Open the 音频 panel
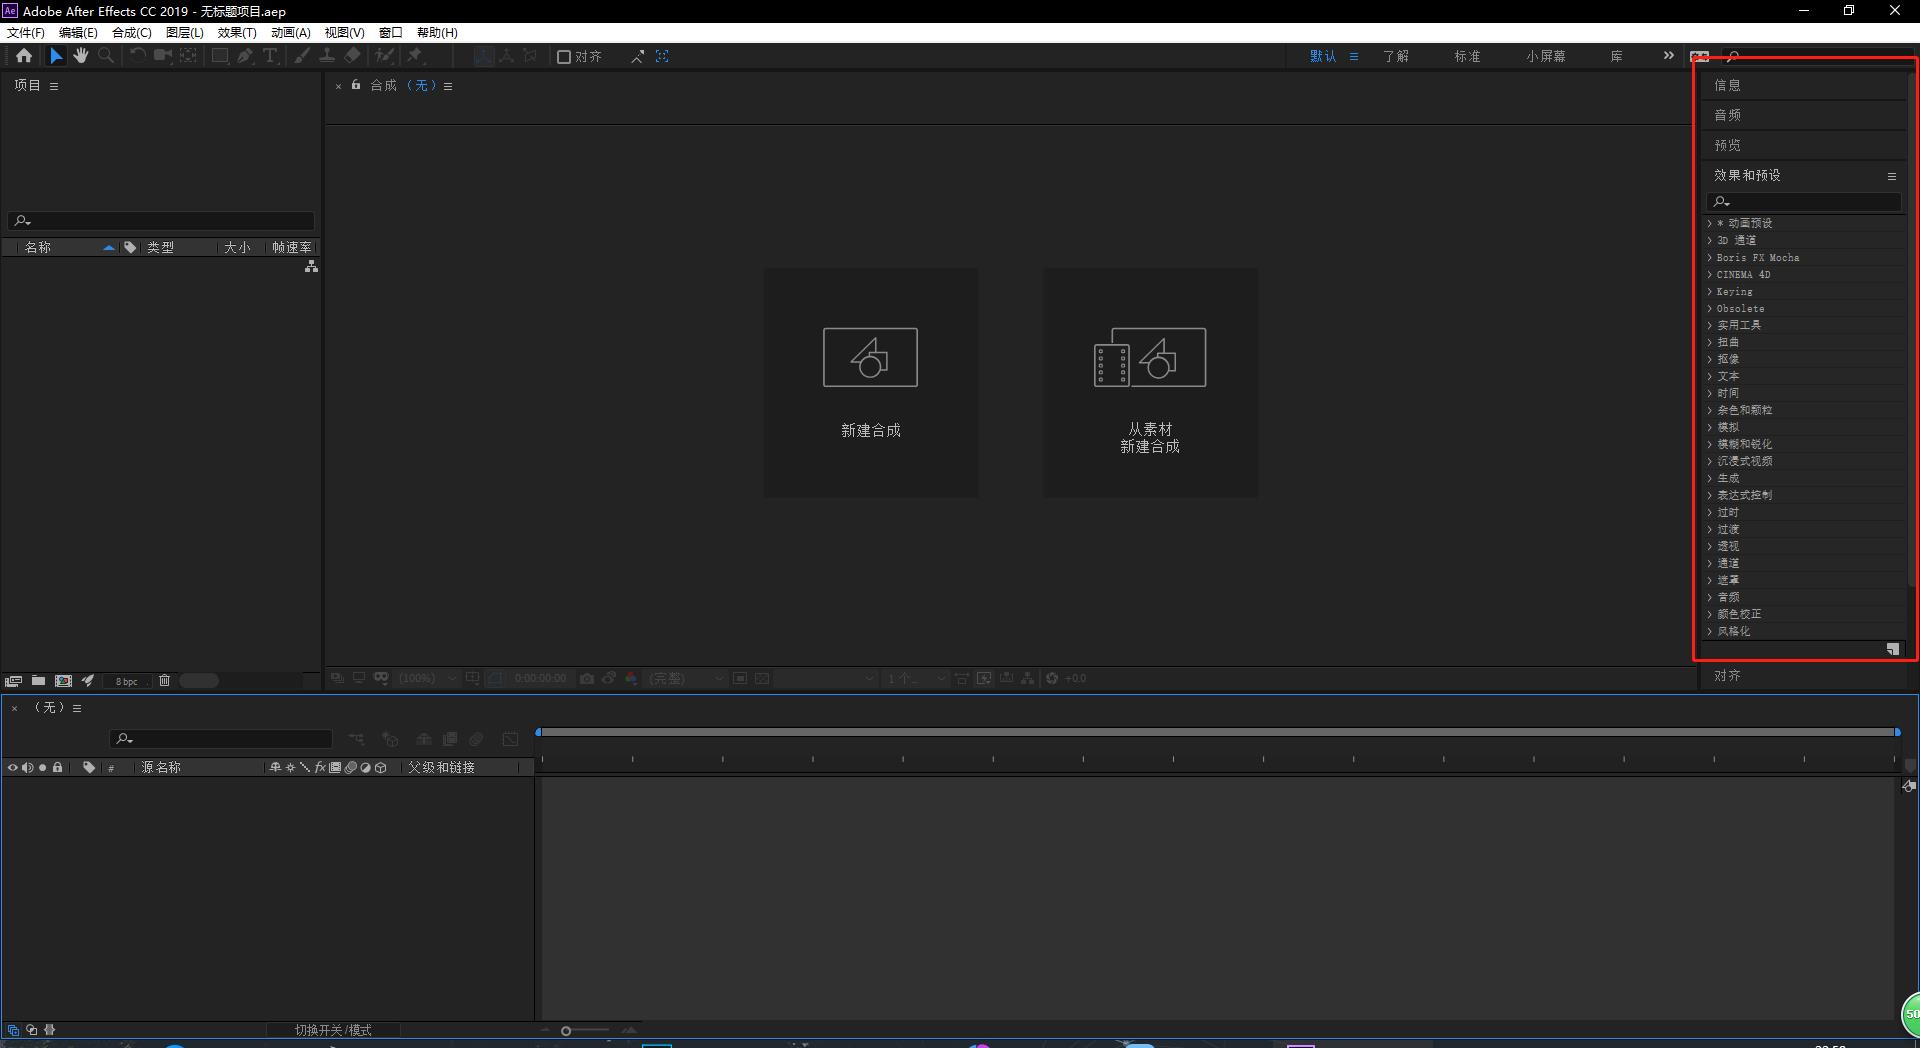Viewport: 1920px width, 1048px height. [x=1727, y=115]
